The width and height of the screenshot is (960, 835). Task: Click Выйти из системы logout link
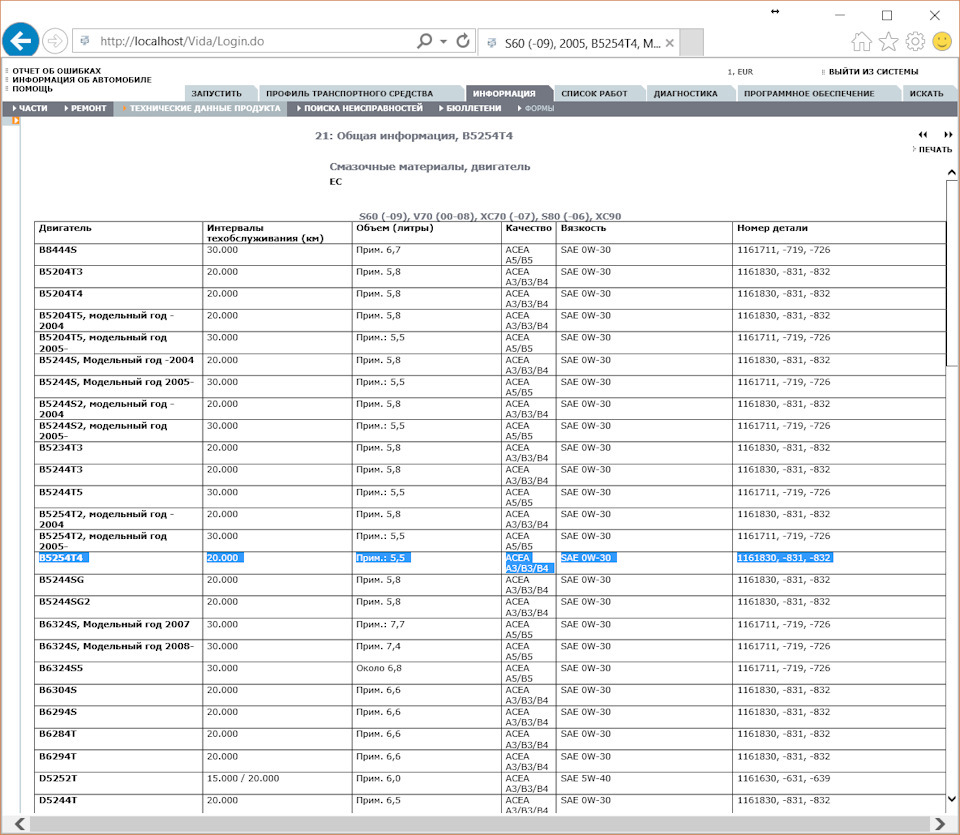click(x=872, y=72)
